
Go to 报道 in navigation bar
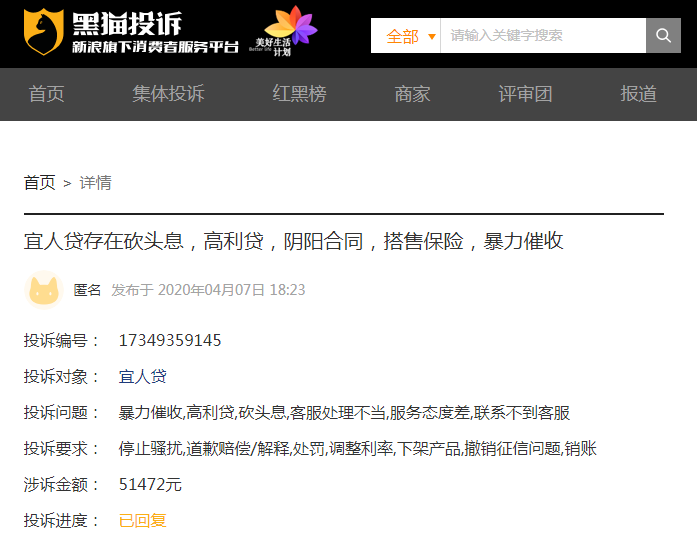tap(638, 94)
